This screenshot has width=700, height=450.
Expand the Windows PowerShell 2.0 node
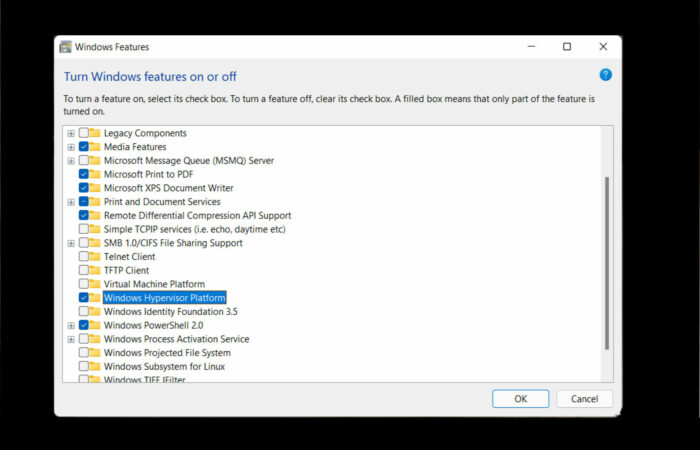point(71,326)
